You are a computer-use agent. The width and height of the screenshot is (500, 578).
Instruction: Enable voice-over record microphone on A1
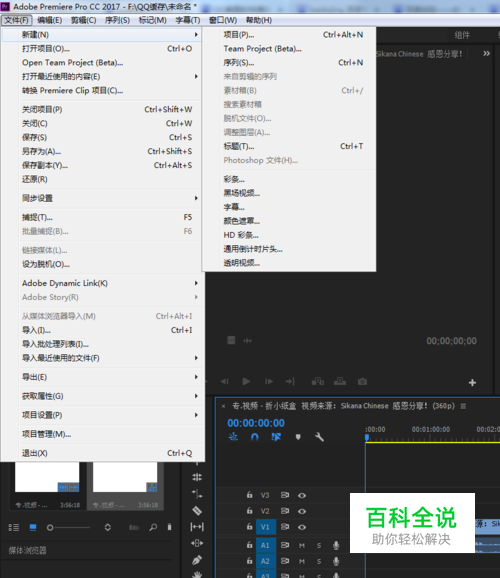coord(336,546)
